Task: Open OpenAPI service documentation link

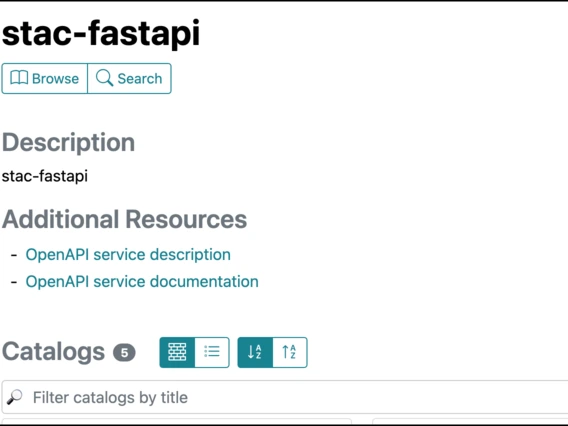Action: pos(142,281)
